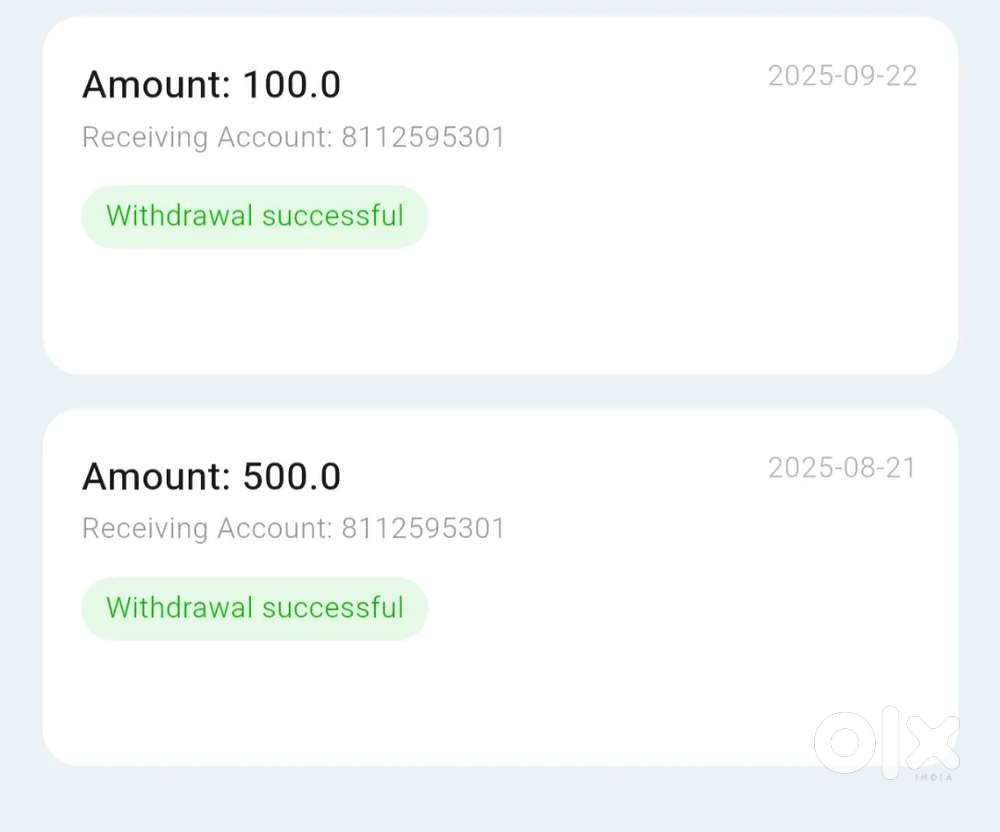The image size is (1000, 832).
Task: Tap the green status indicator of the 100.0 withdrawal
Action: 254,216
